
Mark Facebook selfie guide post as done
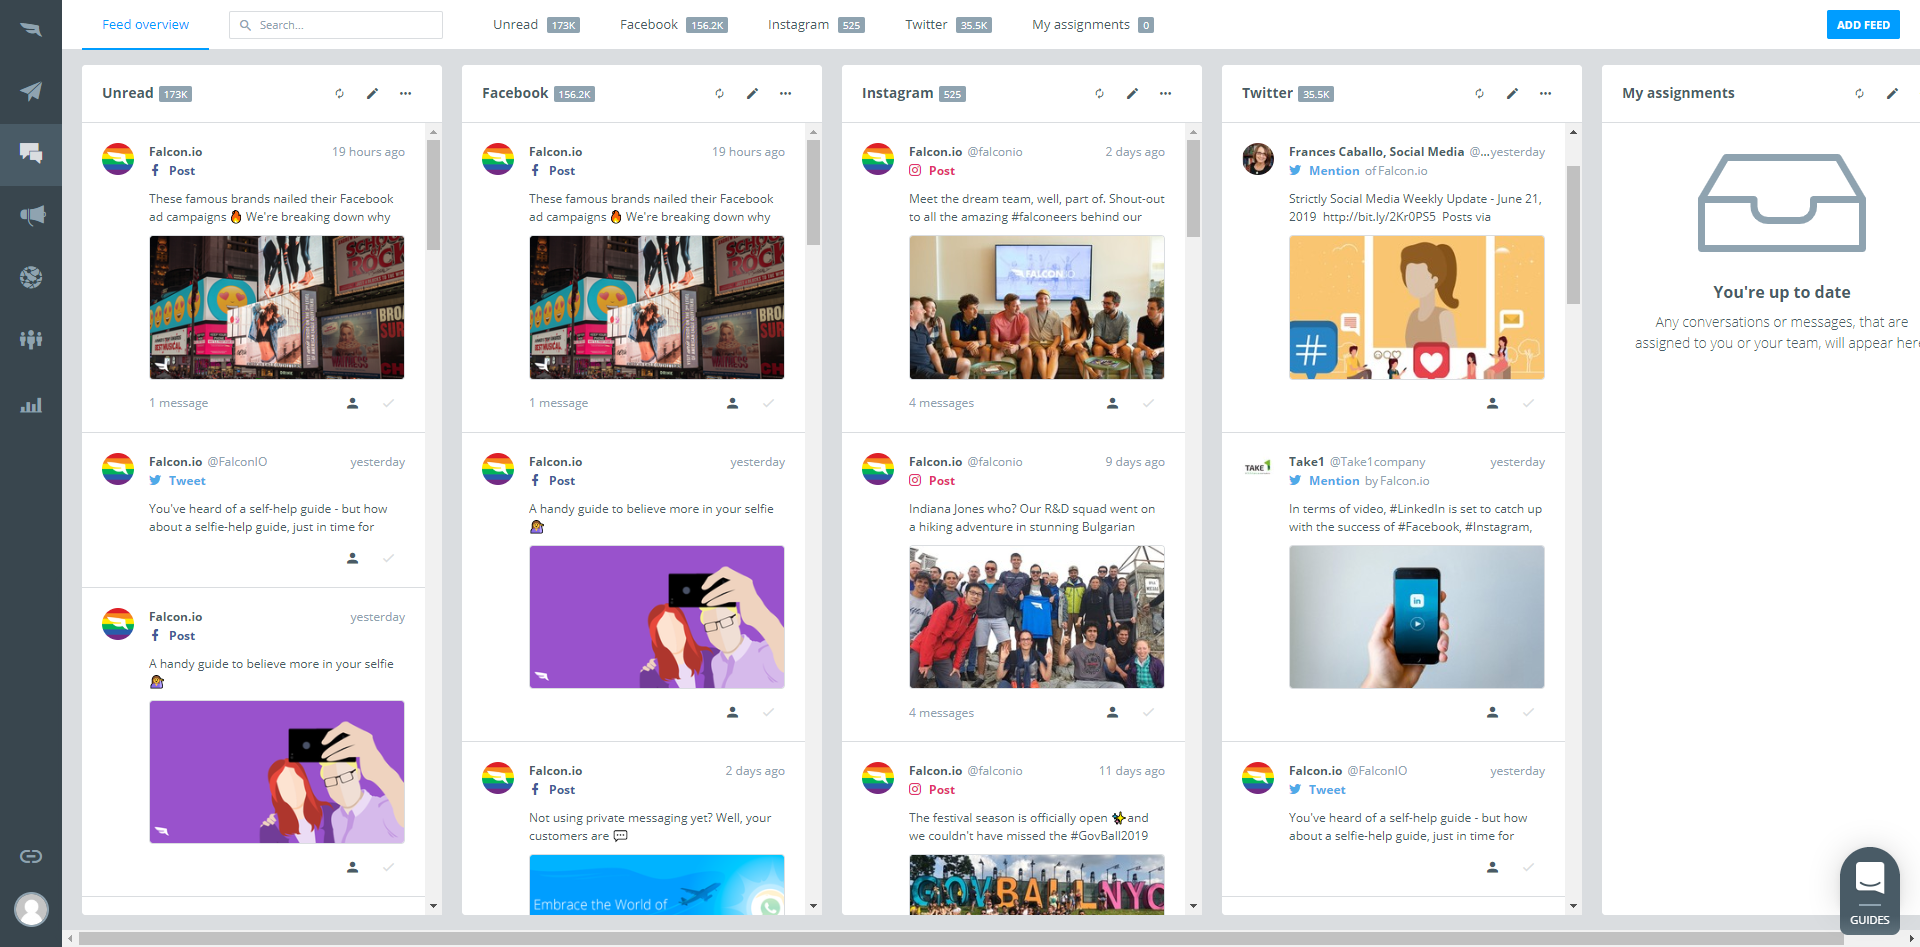768,712
